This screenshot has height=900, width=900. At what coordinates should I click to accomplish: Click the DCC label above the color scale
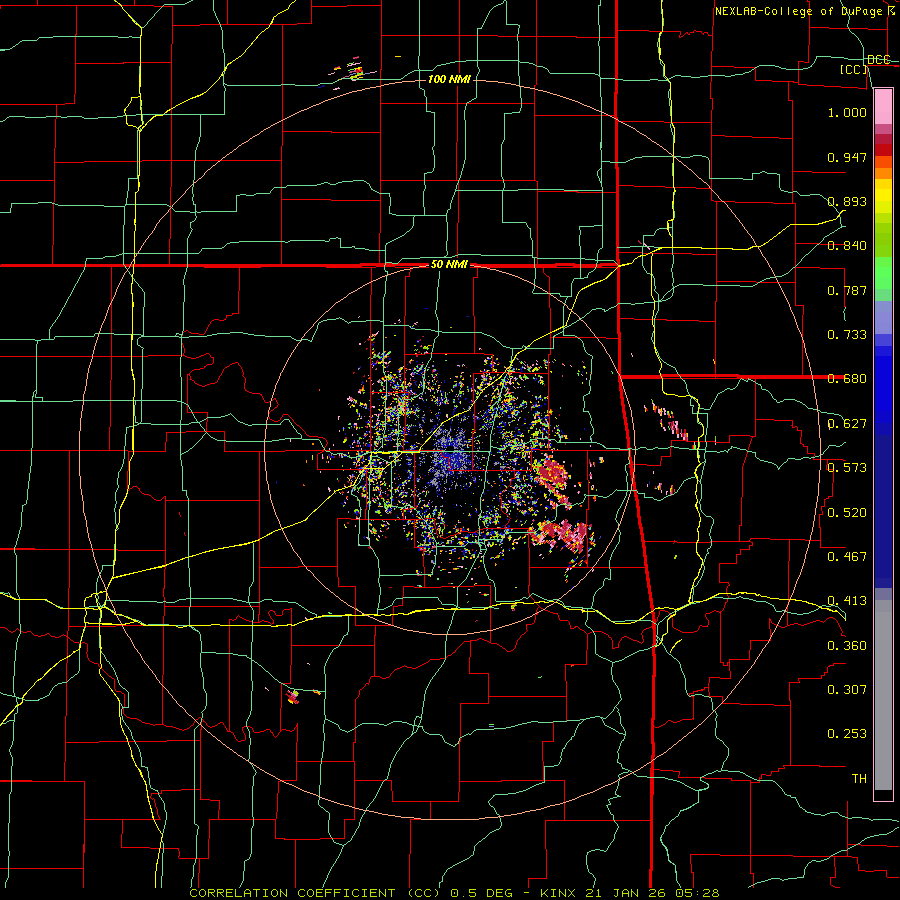879,59
